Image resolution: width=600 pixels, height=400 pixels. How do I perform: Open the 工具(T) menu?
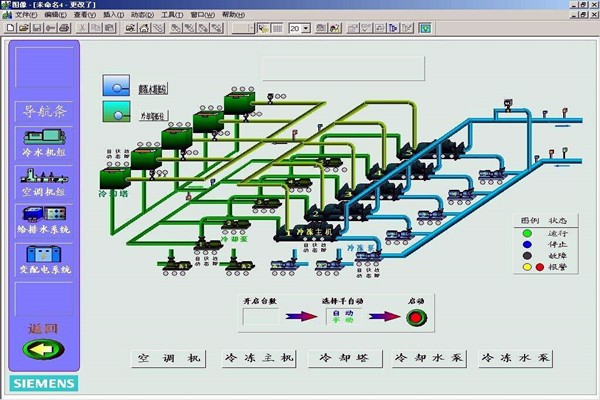point(172,16)
